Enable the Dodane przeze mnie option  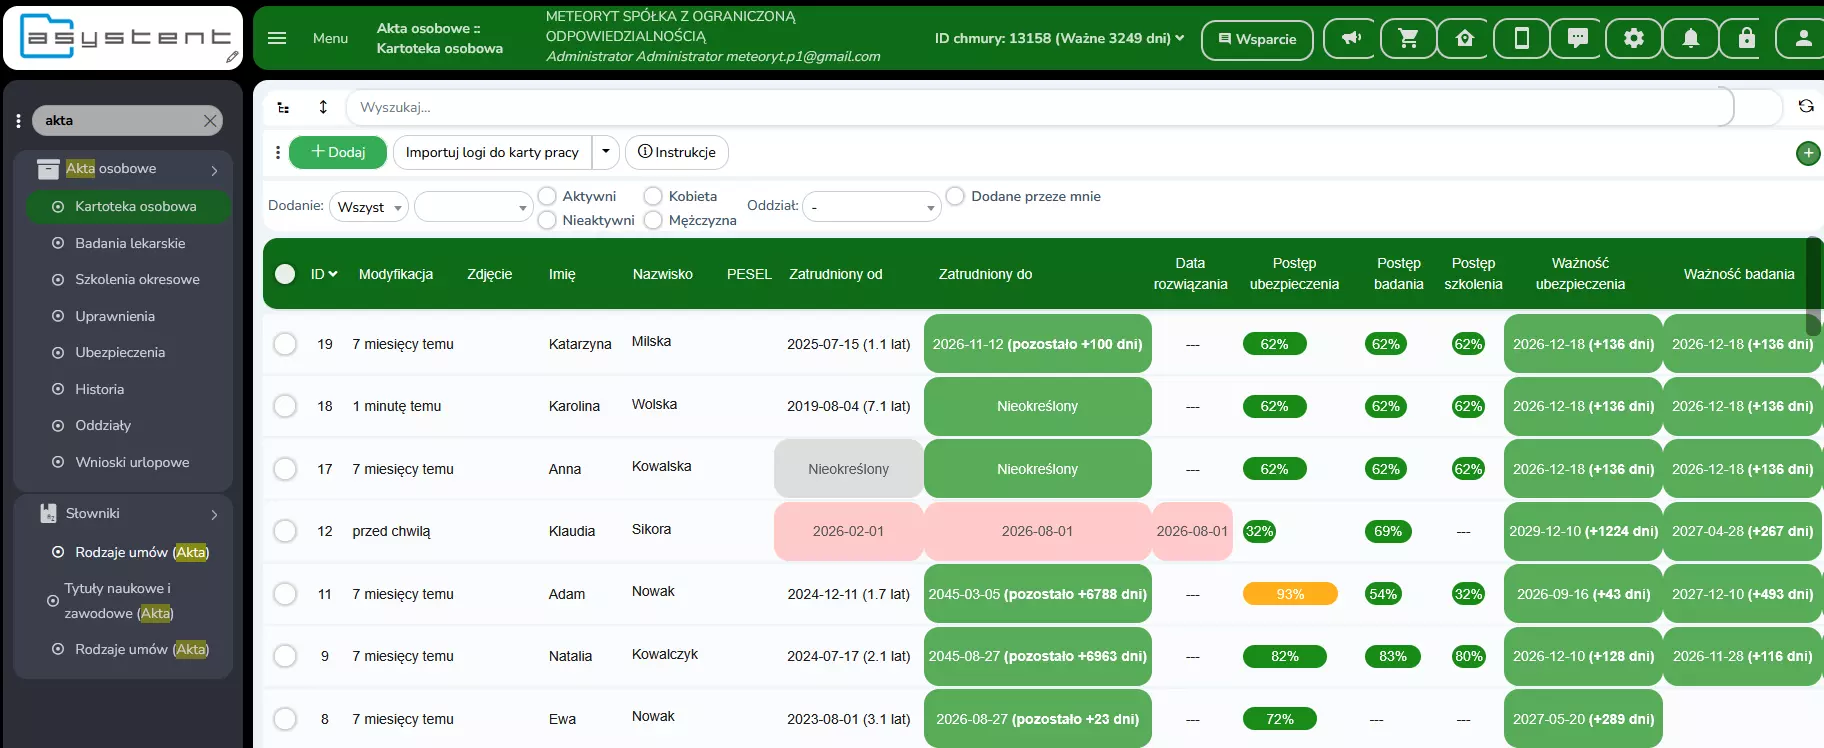pos(955,196)
